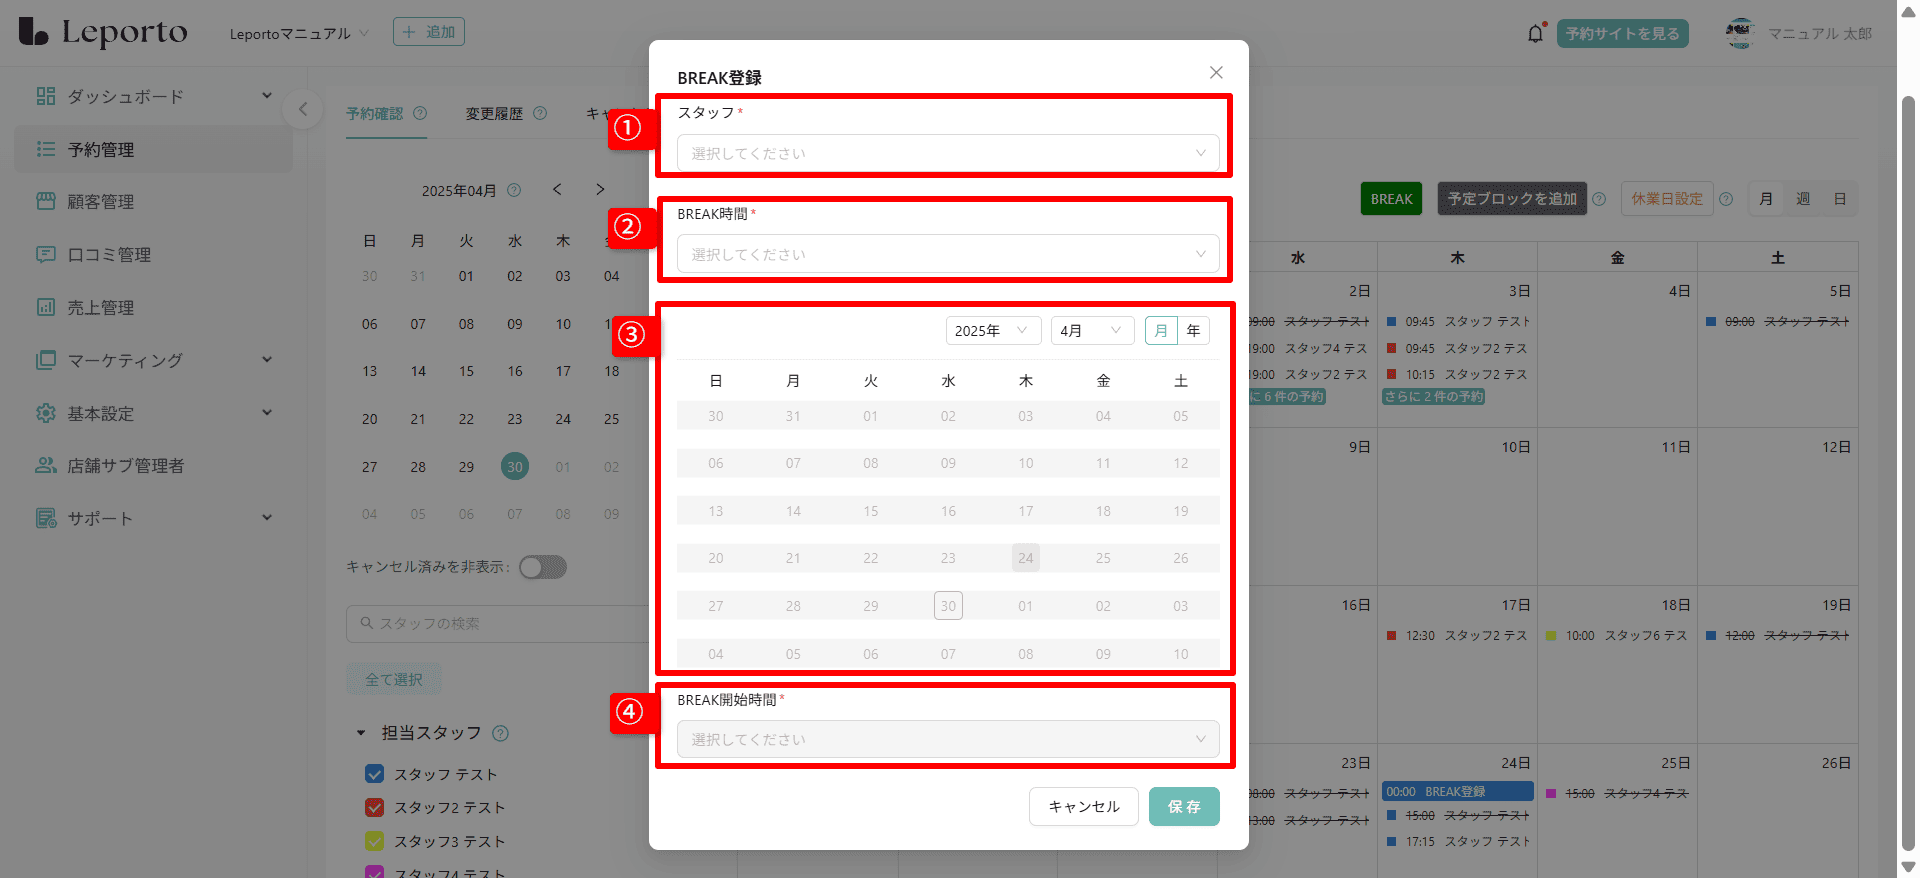Open the 4月 month dropdown

(1092, 330)
